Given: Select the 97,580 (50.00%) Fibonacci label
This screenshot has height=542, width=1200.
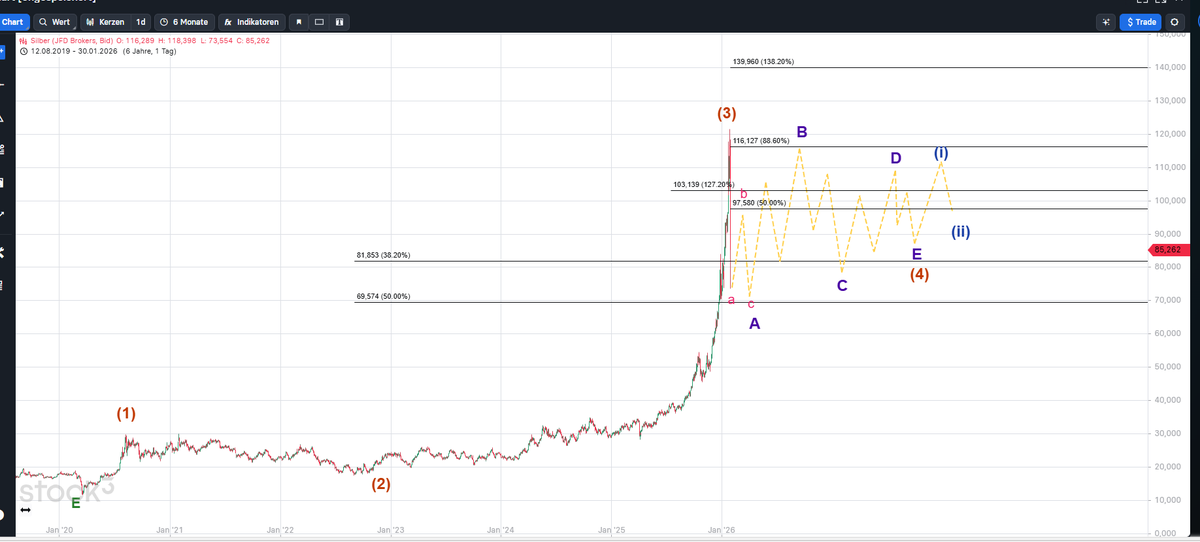Looking at the screenshot, I should 759,203.
